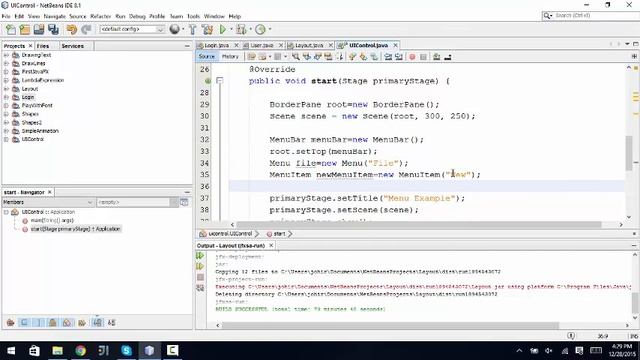Screen dimensions: 640x360
Task: Open the Run Project dropdown arrow
Action: pyautogui.click(x=231, y=29)
